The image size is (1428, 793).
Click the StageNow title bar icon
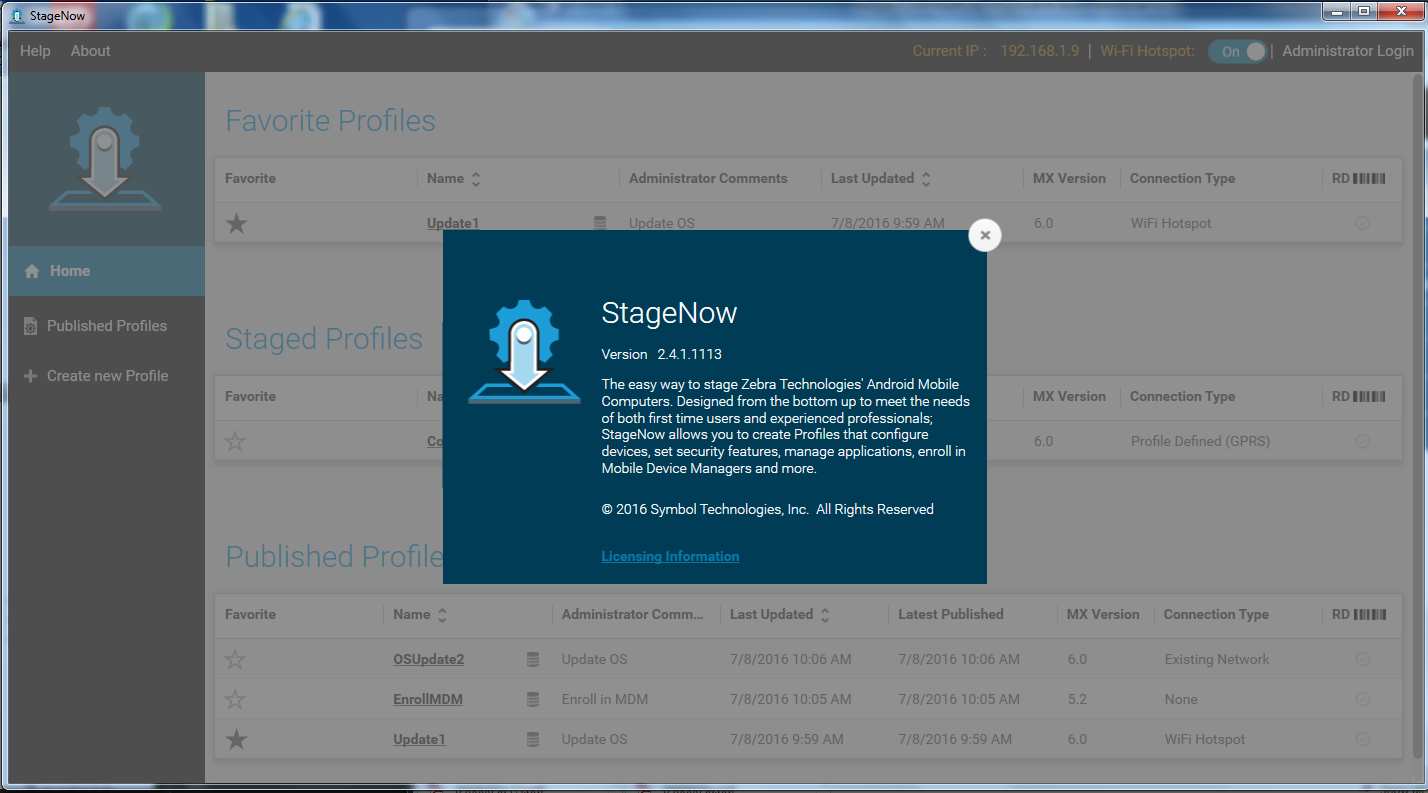tap(16, 15)
